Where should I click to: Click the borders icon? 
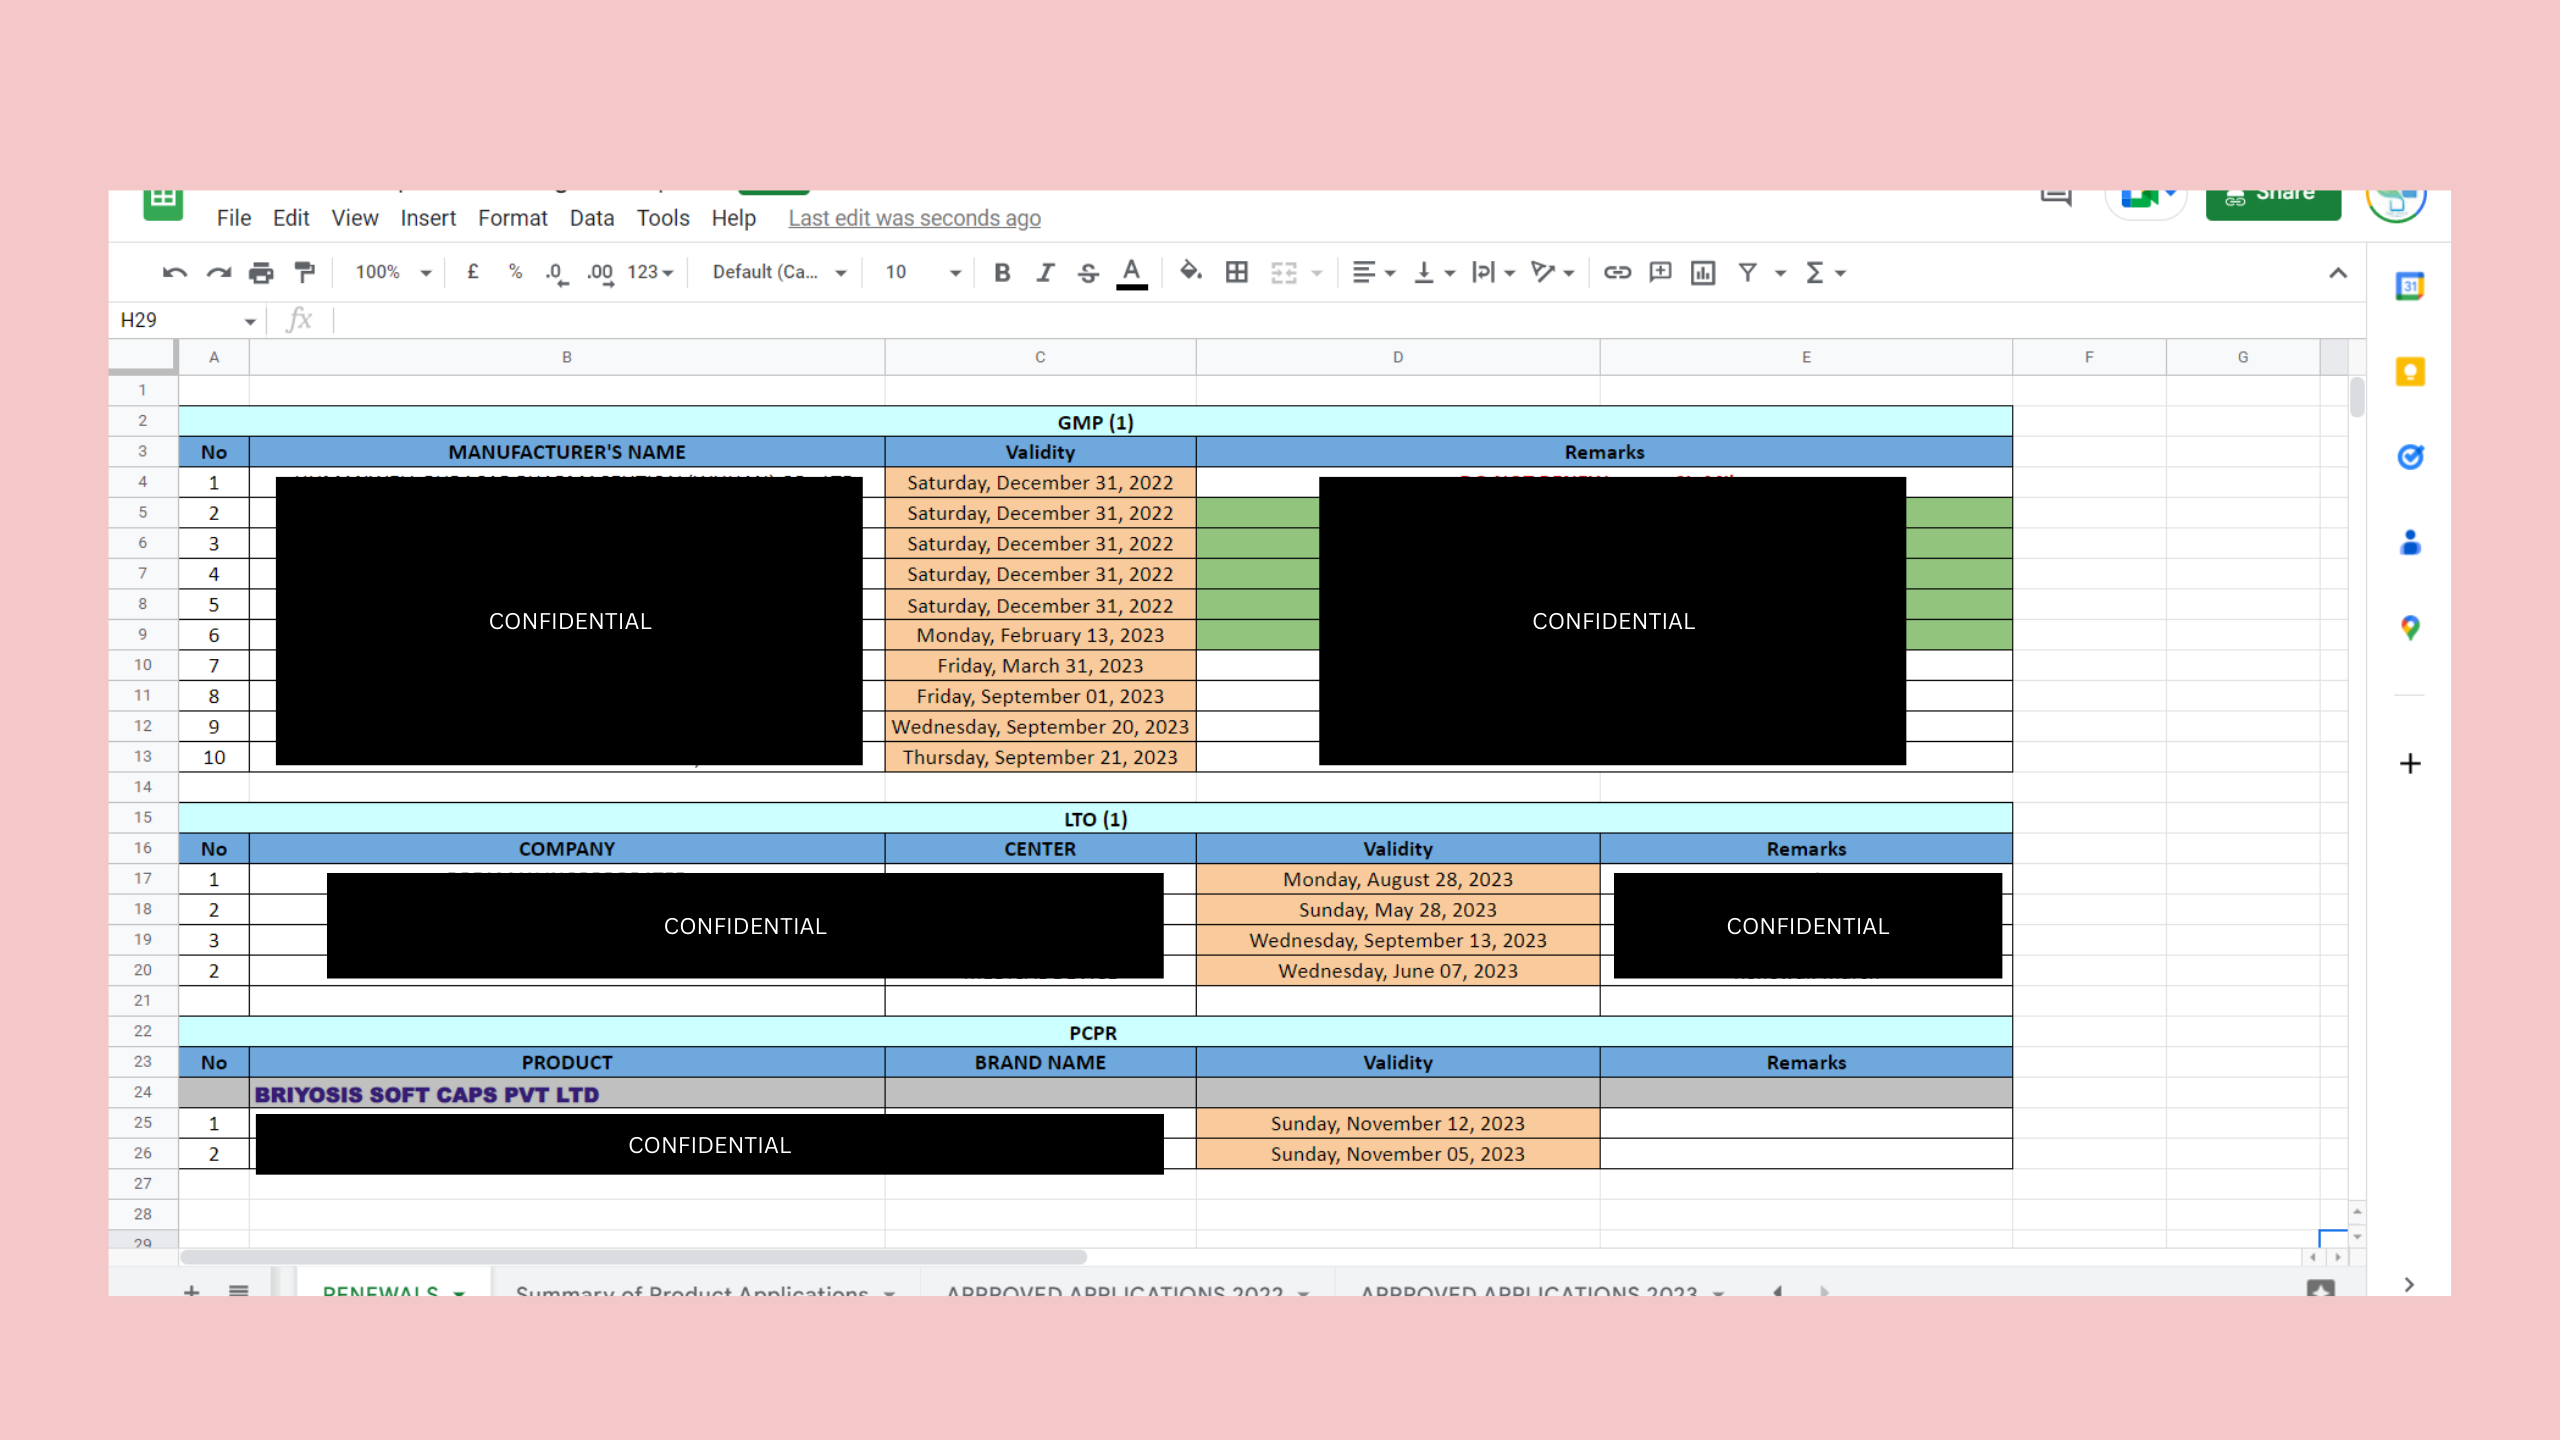tap(1237, 272)
